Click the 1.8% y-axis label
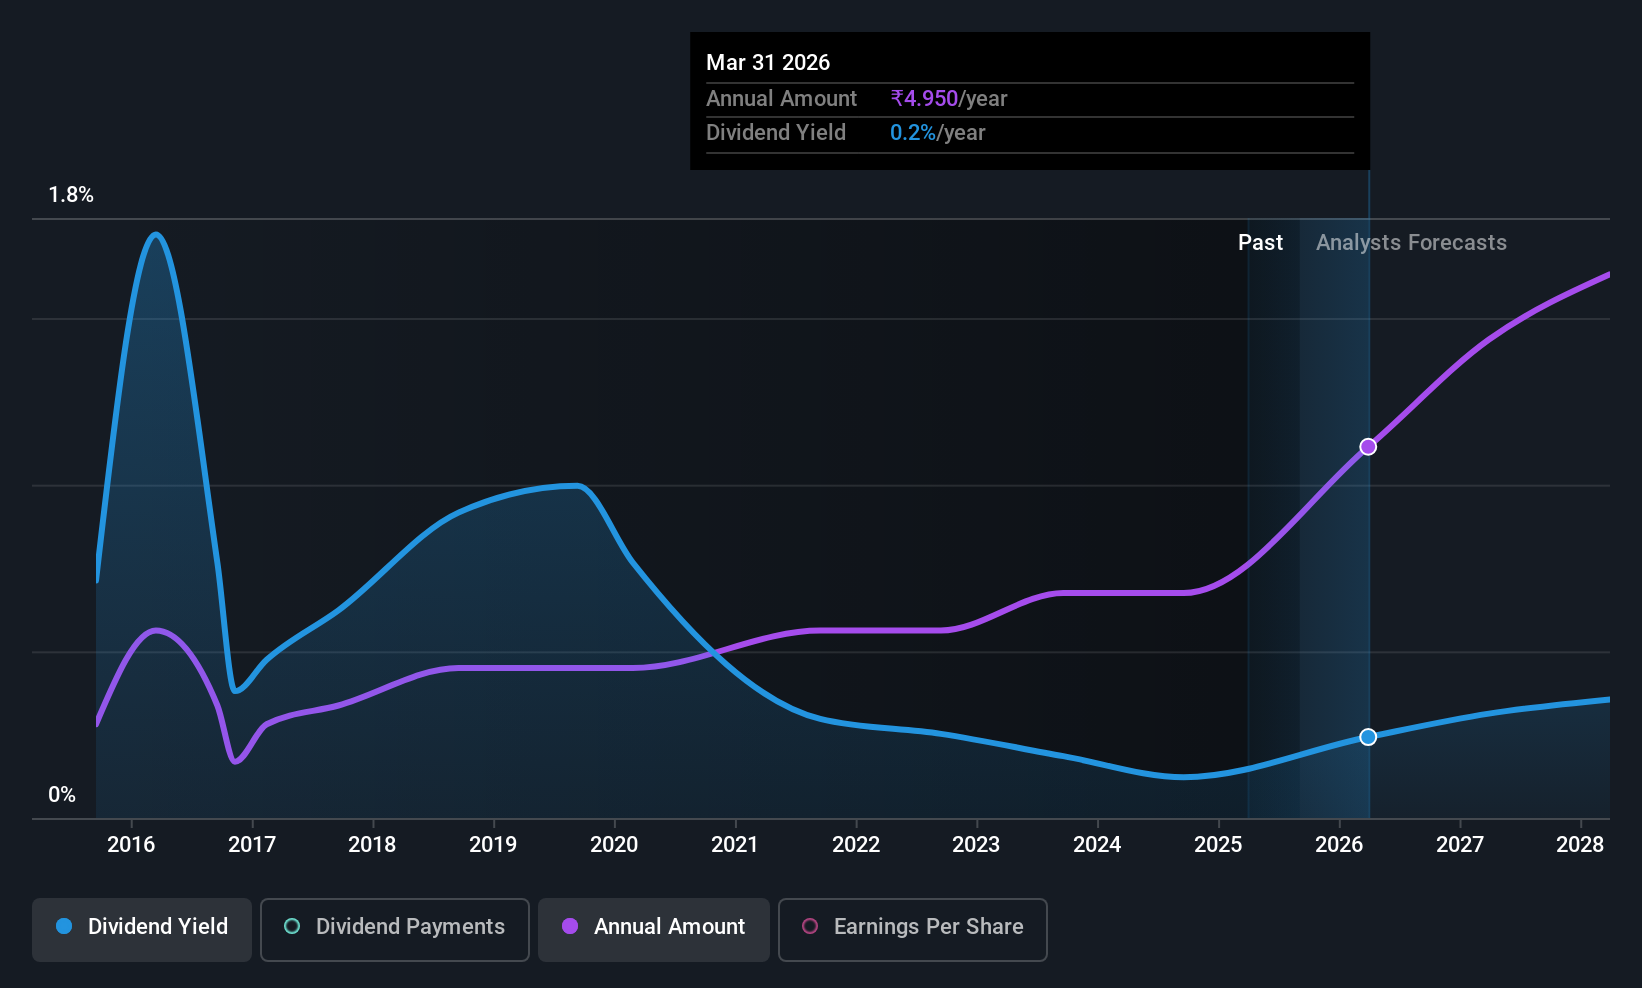 [x=71, y=195]
